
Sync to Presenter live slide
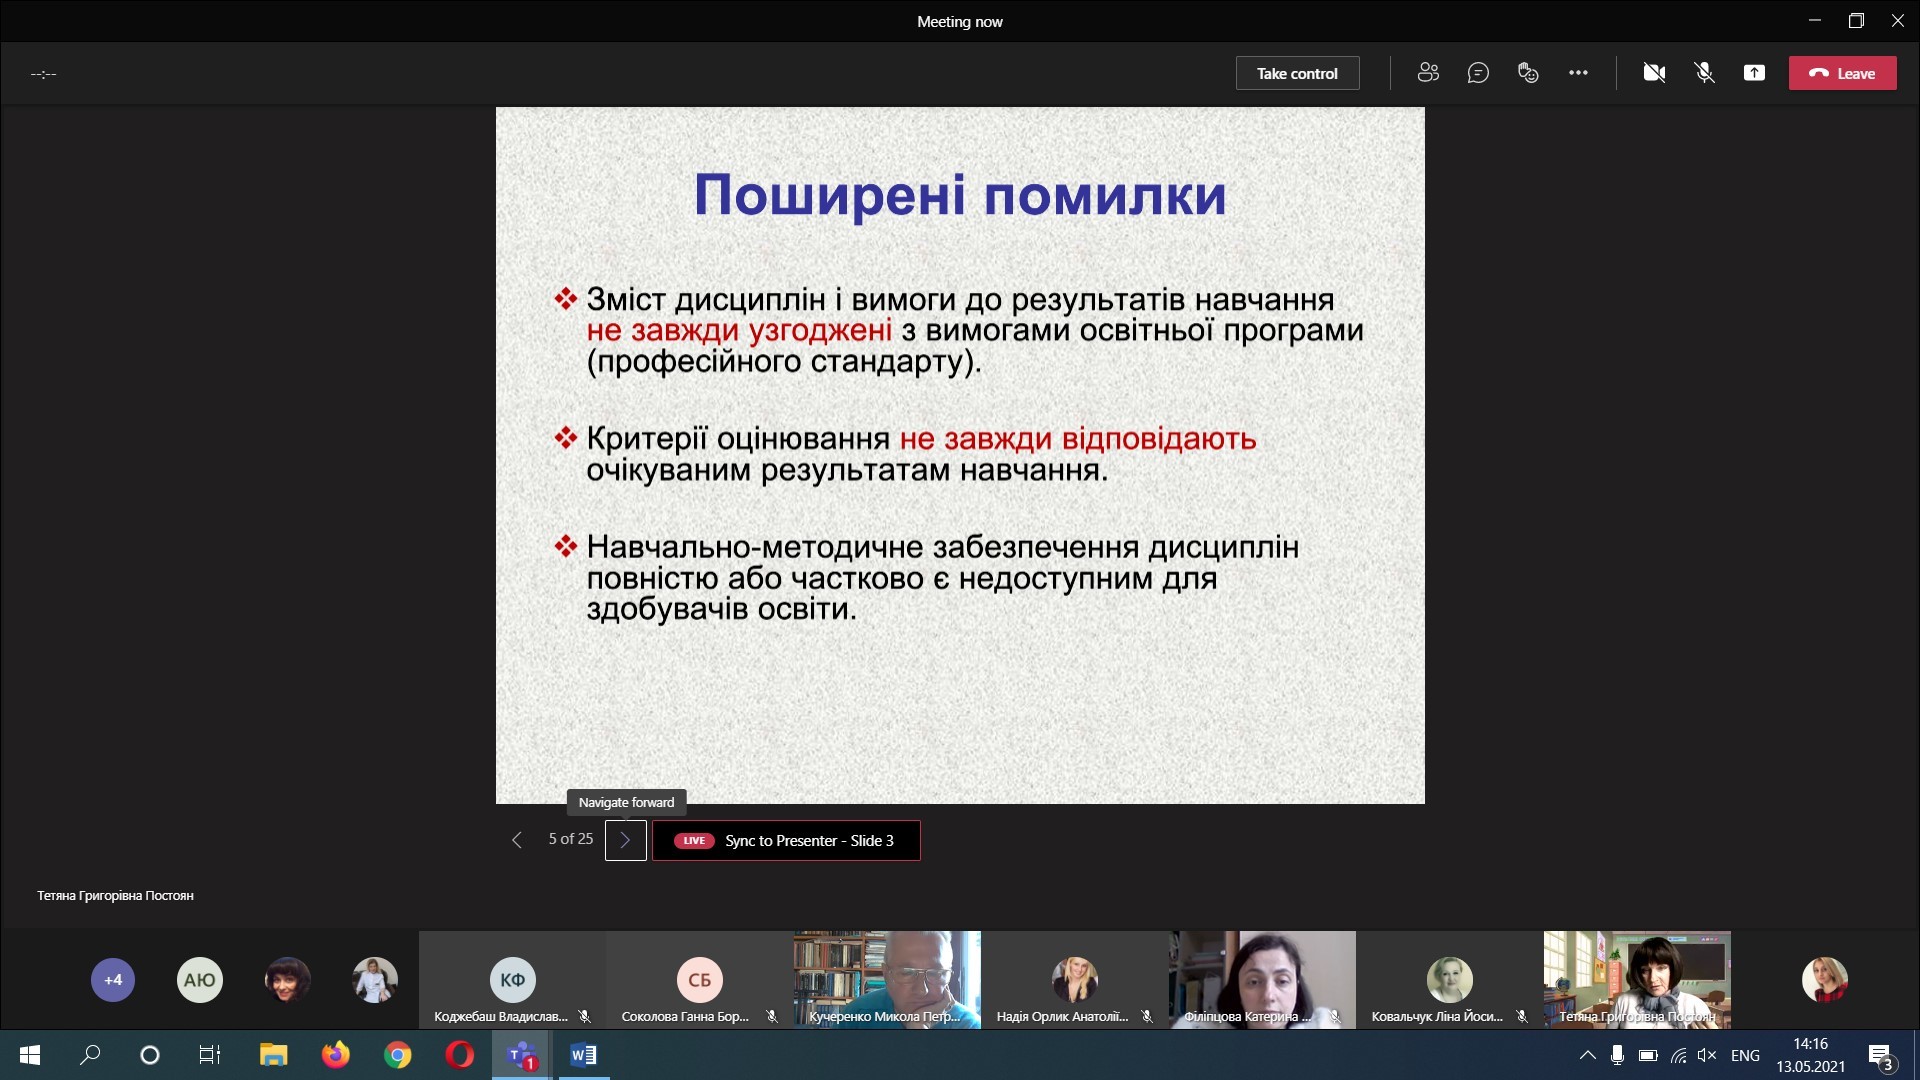click(x=786, y=840)
